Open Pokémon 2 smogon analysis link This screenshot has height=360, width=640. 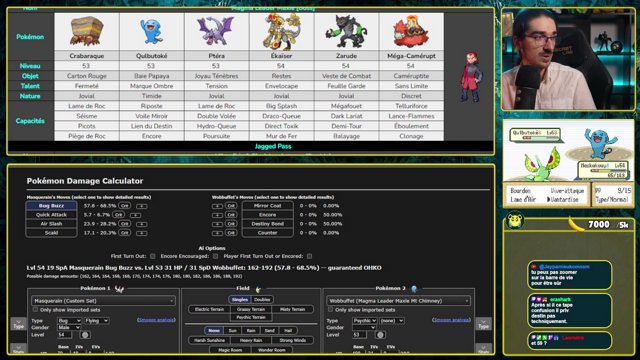[451, 320]
